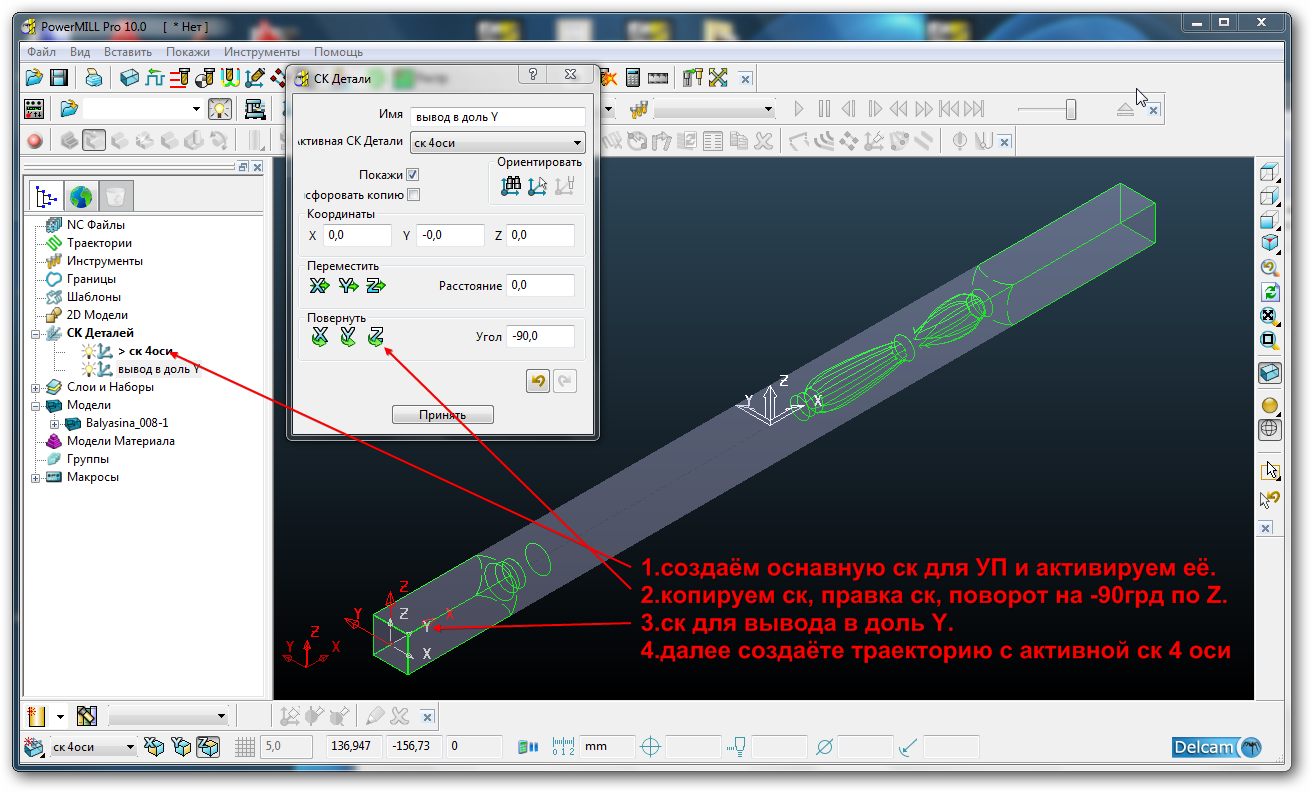Expand the Balyasina_008-1 model node
The image size is (1312, 792).
click(55, 423)
